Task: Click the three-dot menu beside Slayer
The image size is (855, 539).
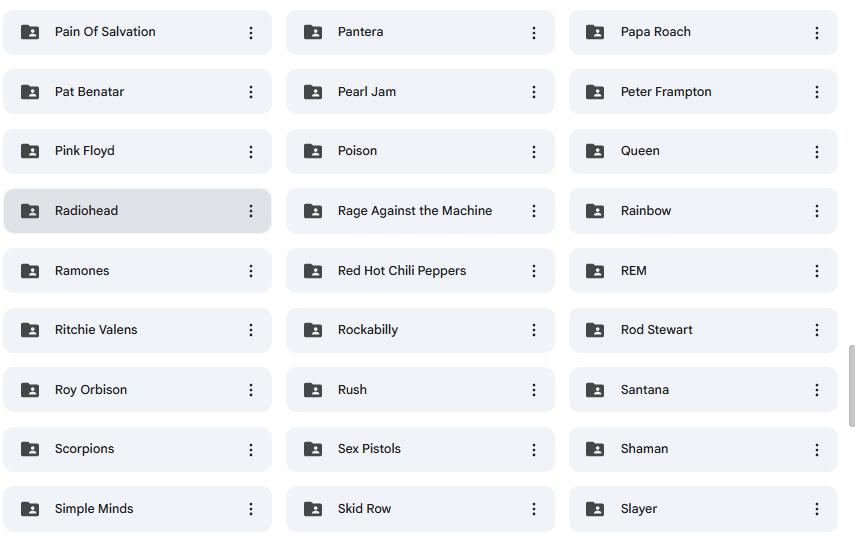Action: (x=817, y=509)
